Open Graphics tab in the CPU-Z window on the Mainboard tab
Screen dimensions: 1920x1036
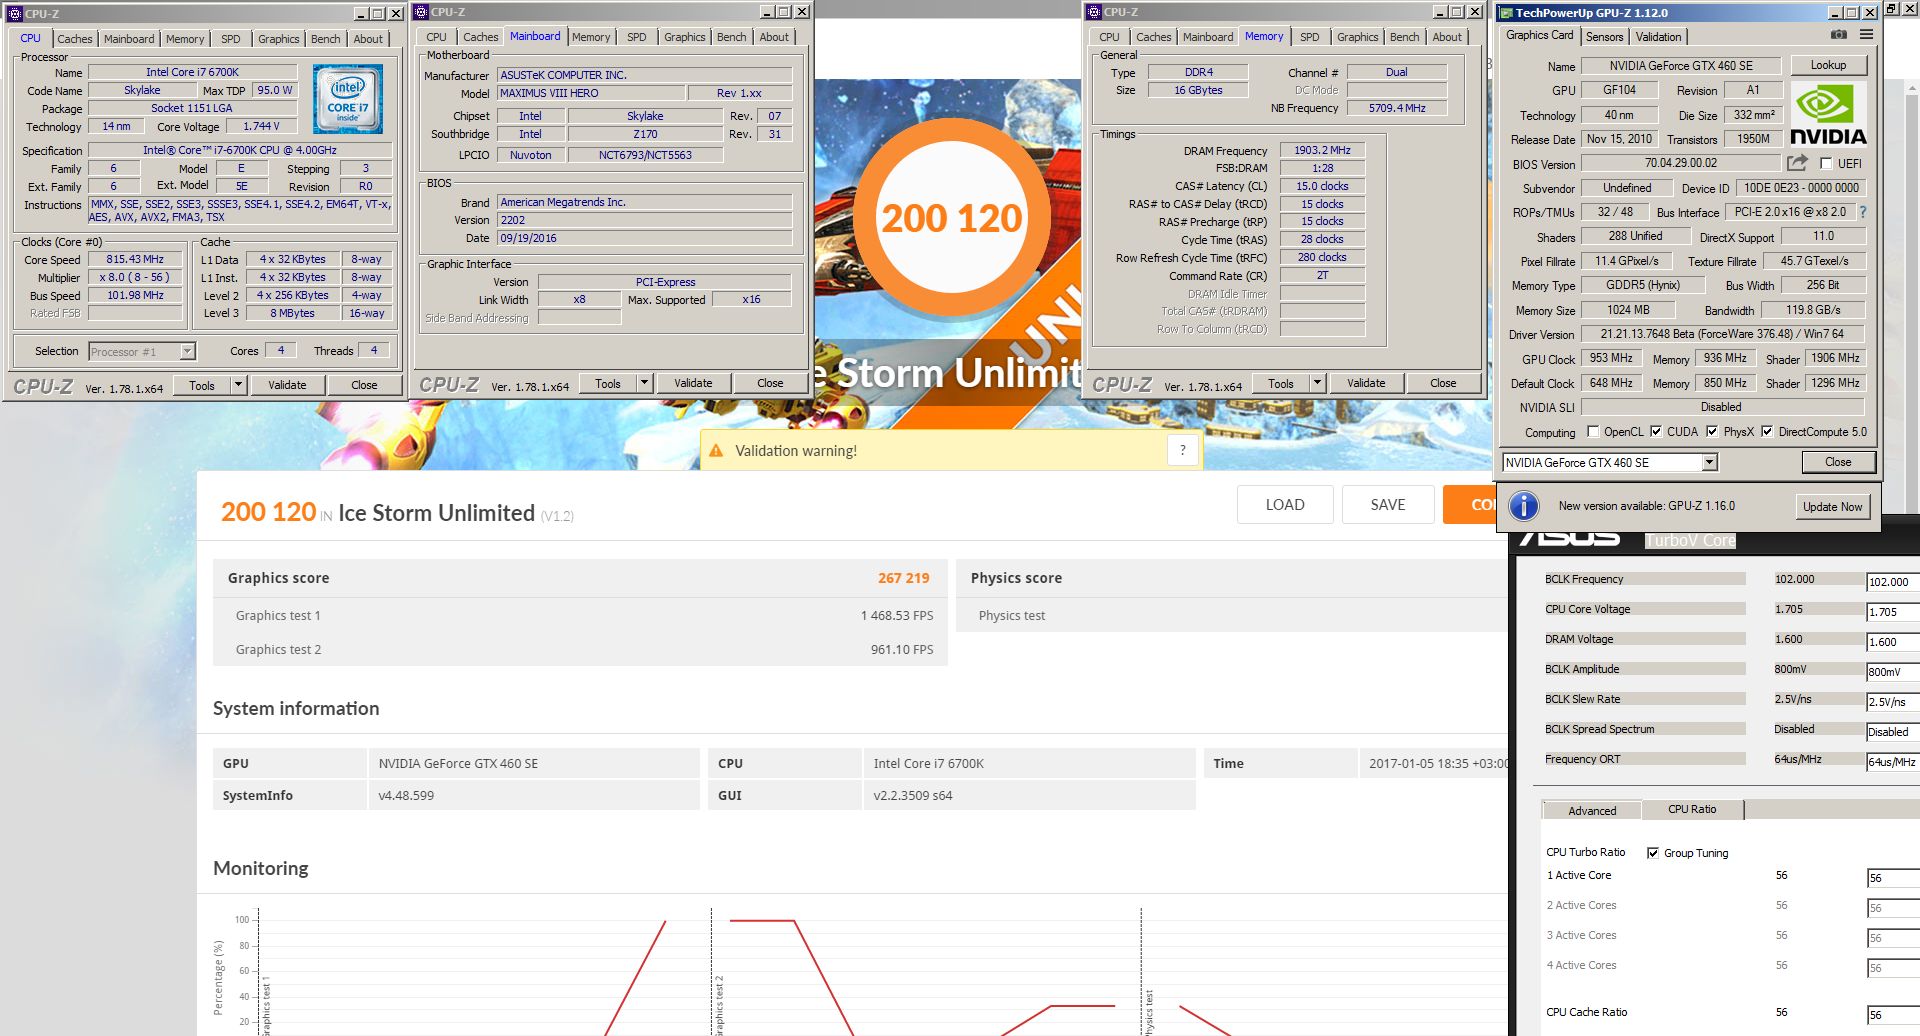pos(685,37)
